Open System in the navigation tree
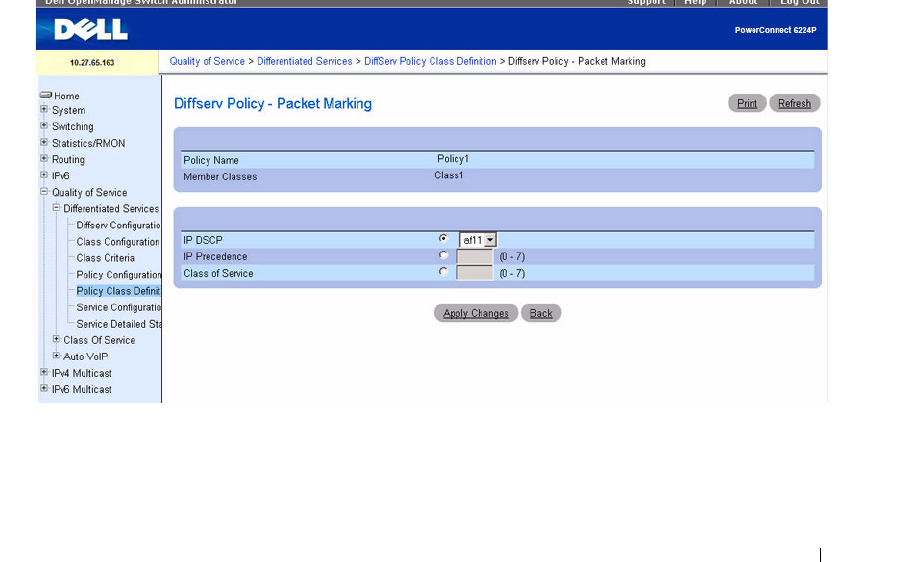The width and height of the screenshot is (900, 562). [x=68, y=110]
